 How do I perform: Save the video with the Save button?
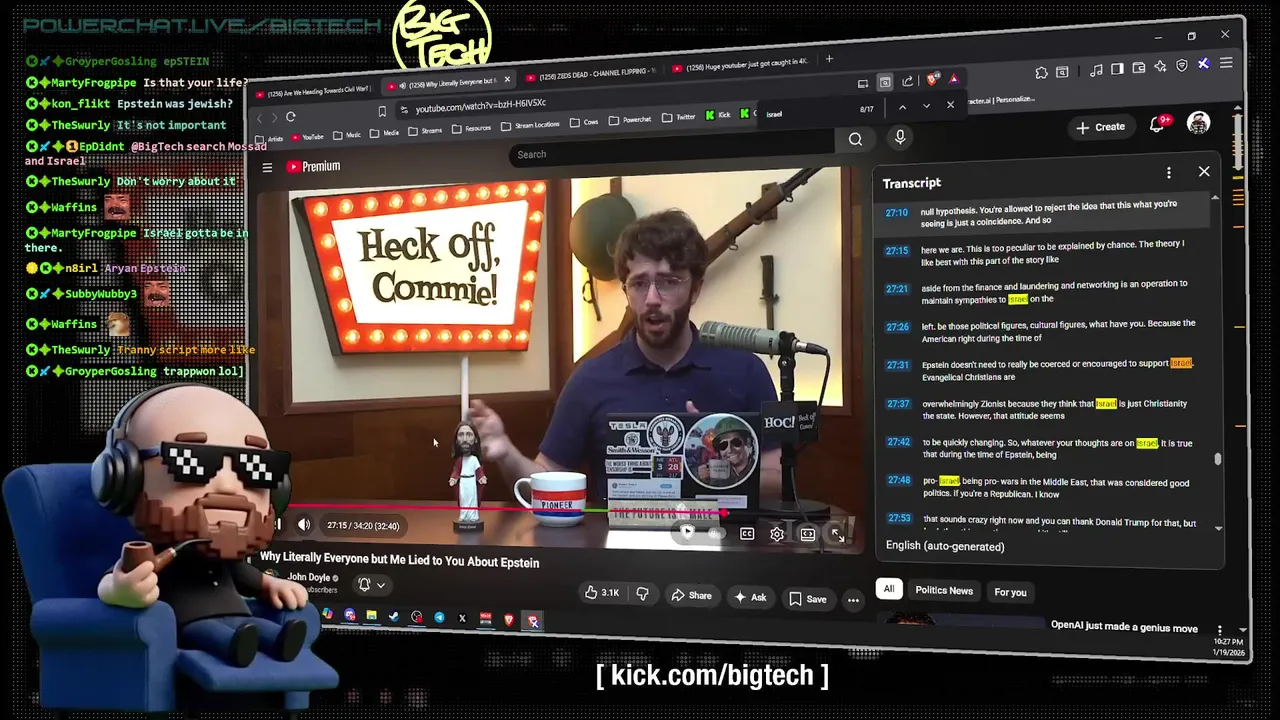pos(808,599)
